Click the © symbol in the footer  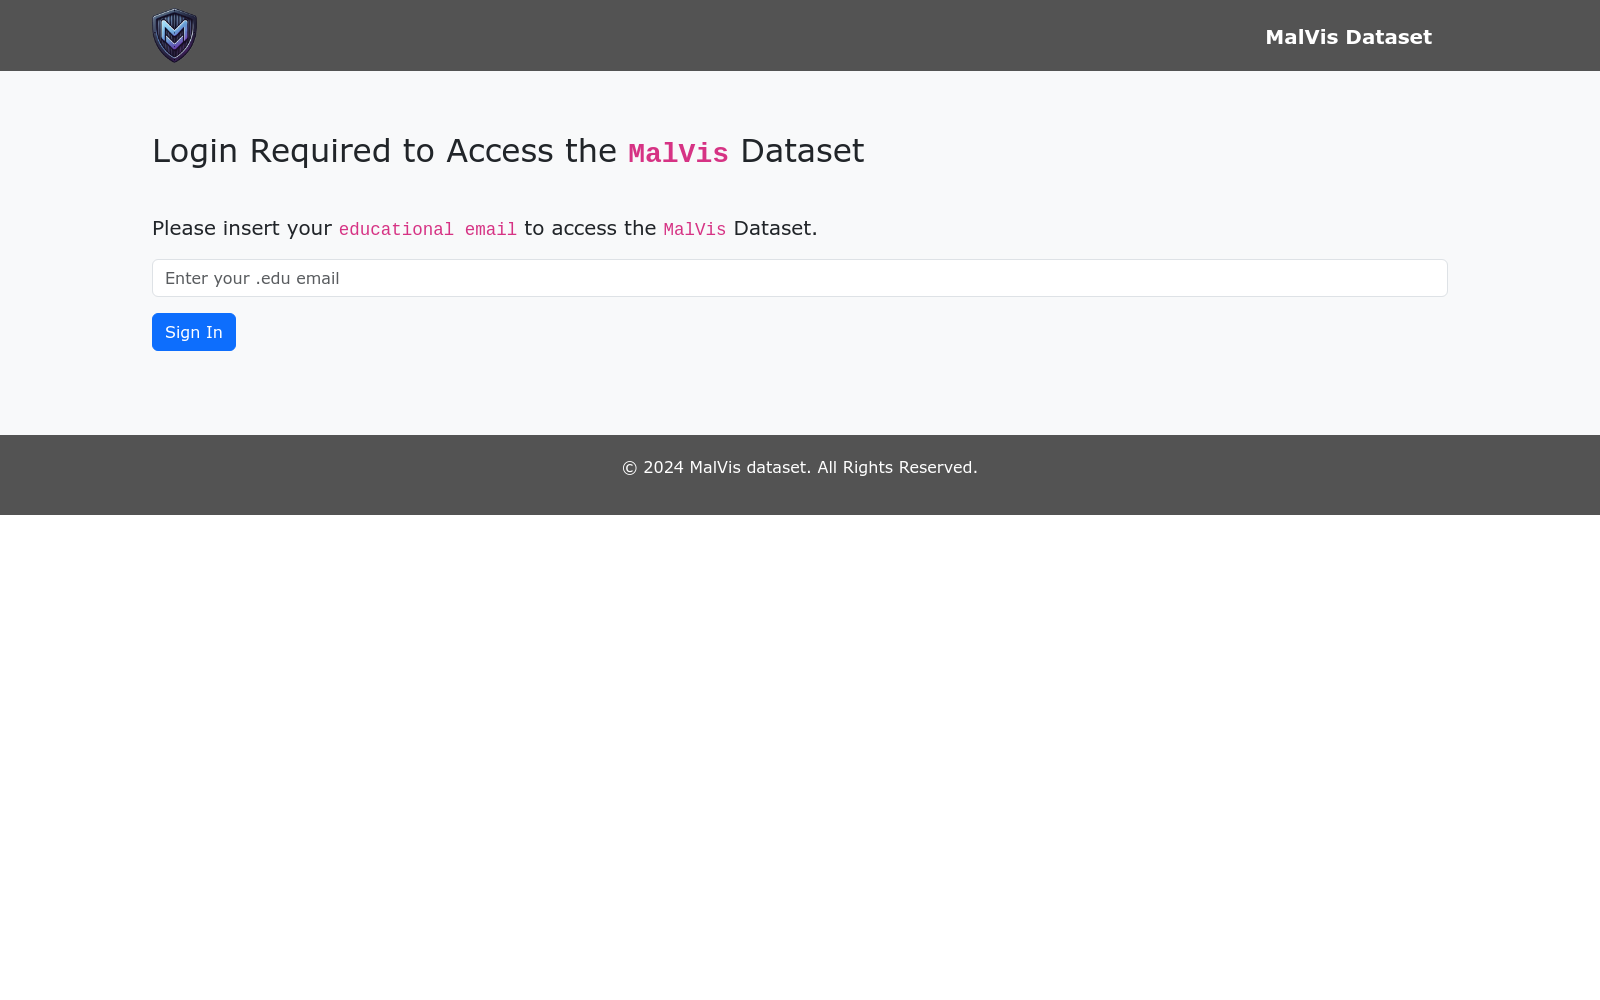pyautogui.click(x=629, y=468)
